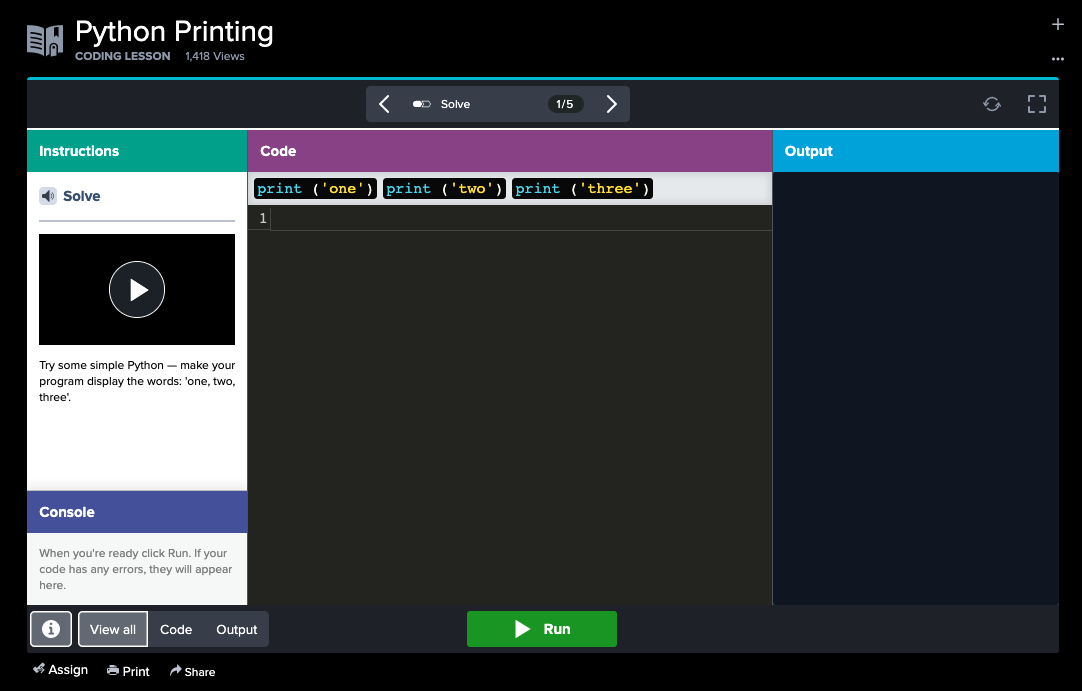Click the purple Code panel header
1082x691 pixels.
pos(510,151)
